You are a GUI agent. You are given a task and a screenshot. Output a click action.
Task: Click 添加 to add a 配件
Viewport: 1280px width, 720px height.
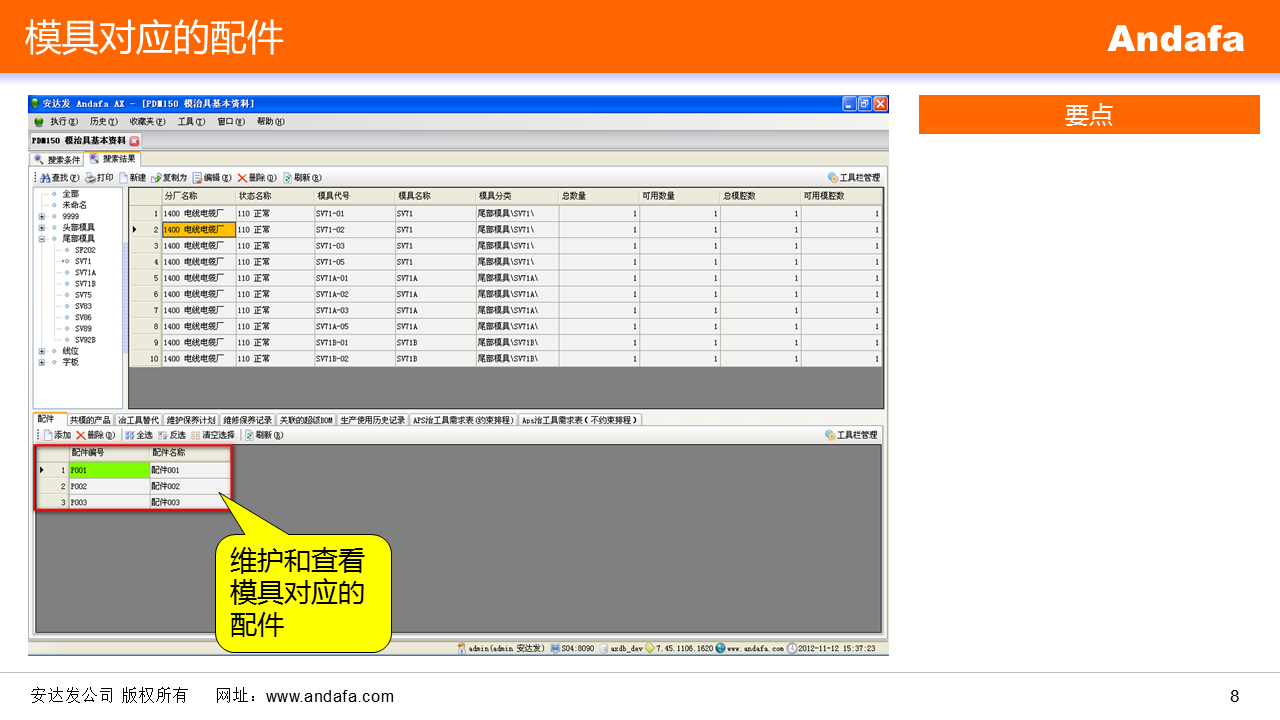click(x=48, y=436)
